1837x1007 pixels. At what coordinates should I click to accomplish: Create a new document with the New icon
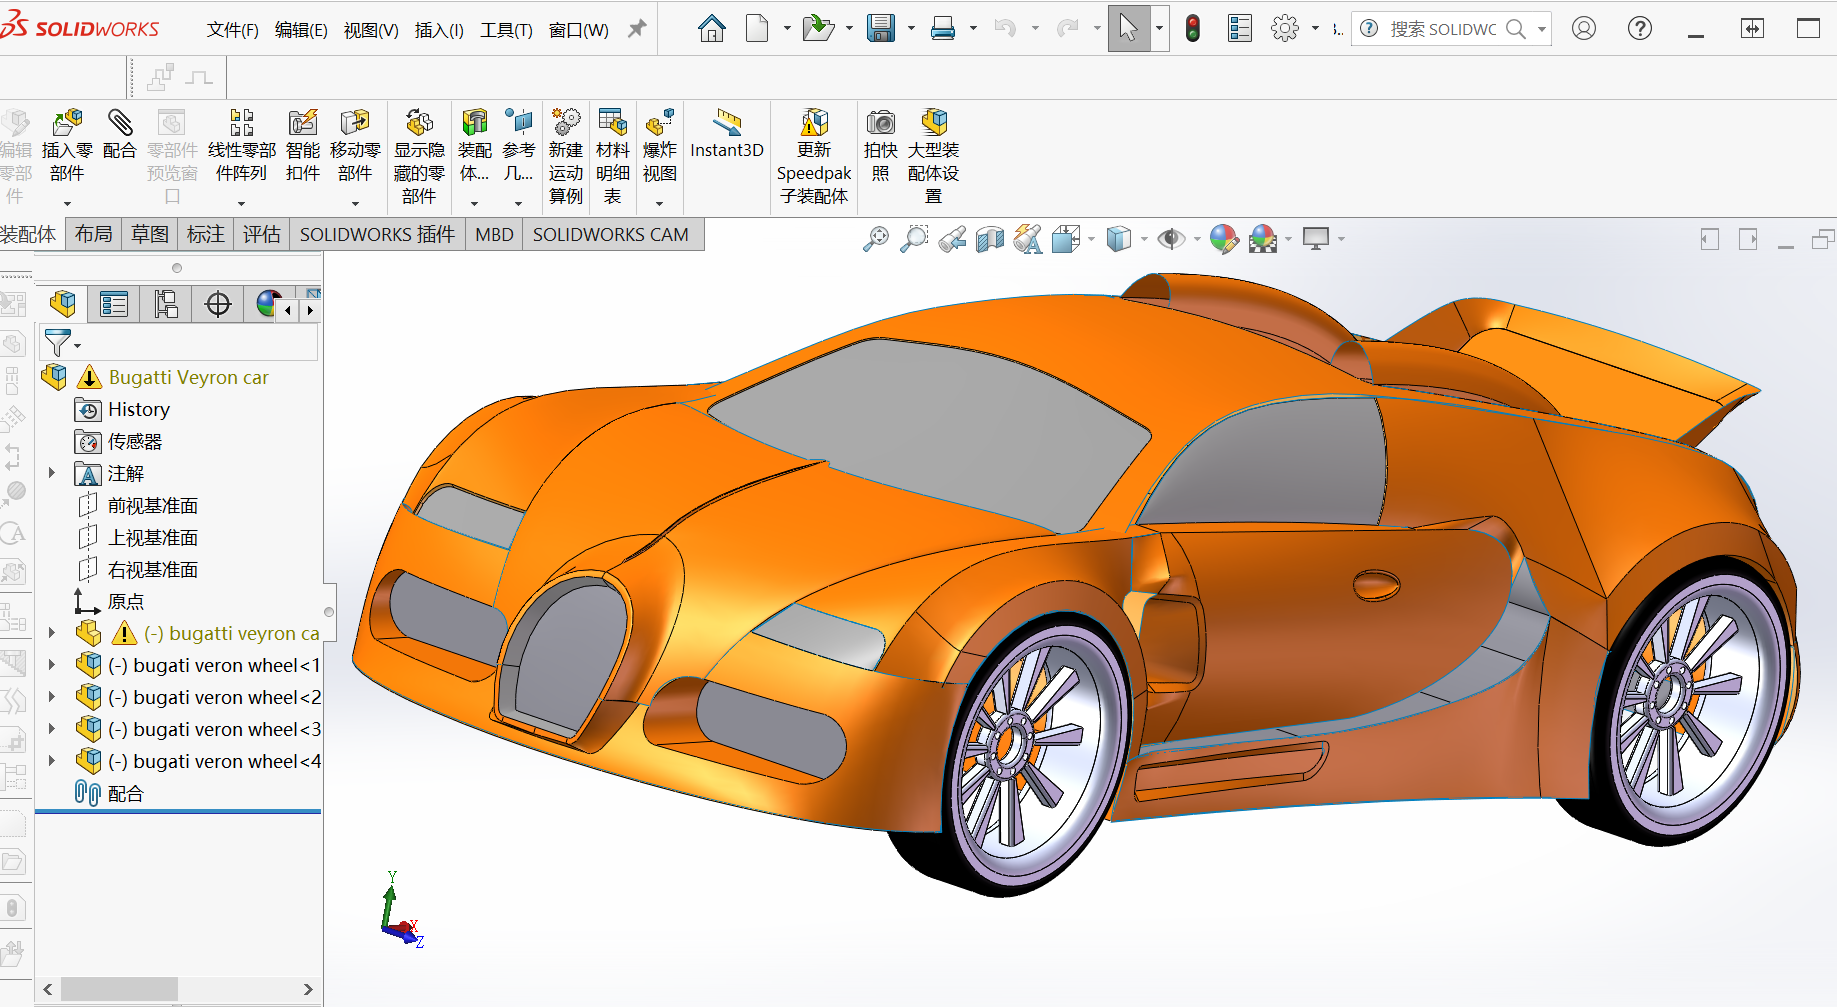pyautogui.click(x=757, y=28)
